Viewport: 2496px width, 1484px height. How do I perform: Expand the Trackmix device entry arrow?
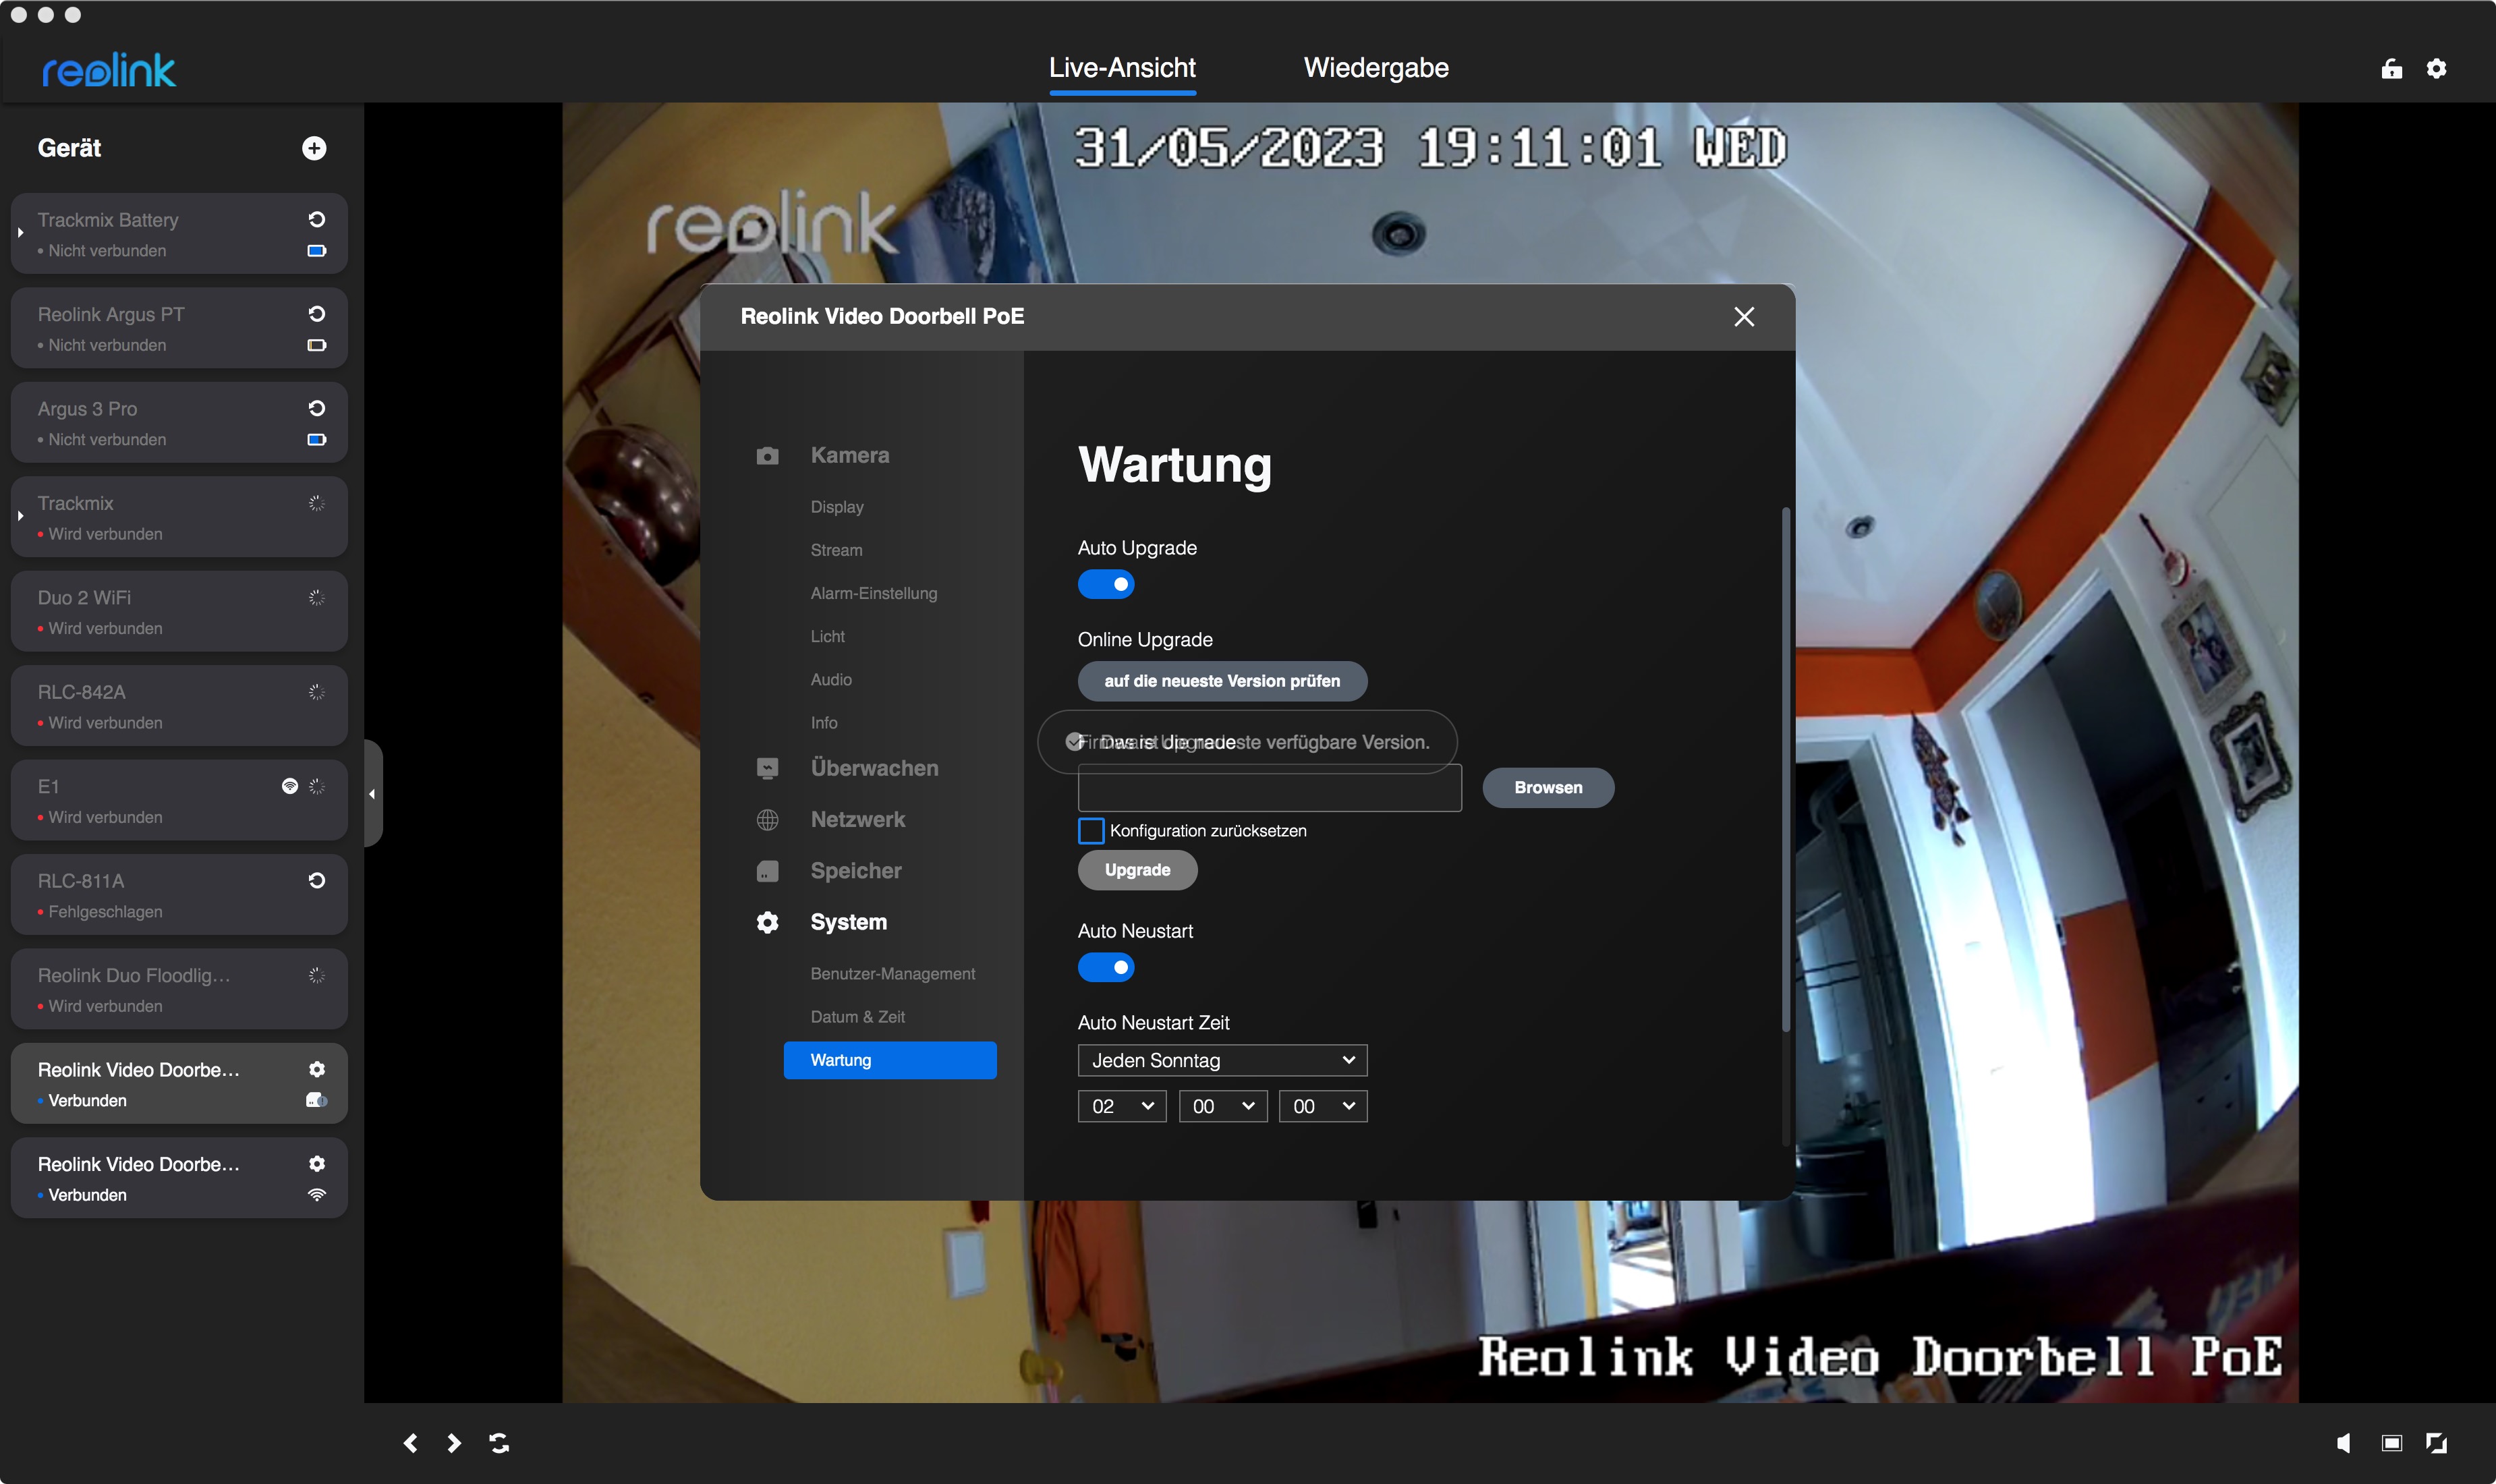coord(20,516)
